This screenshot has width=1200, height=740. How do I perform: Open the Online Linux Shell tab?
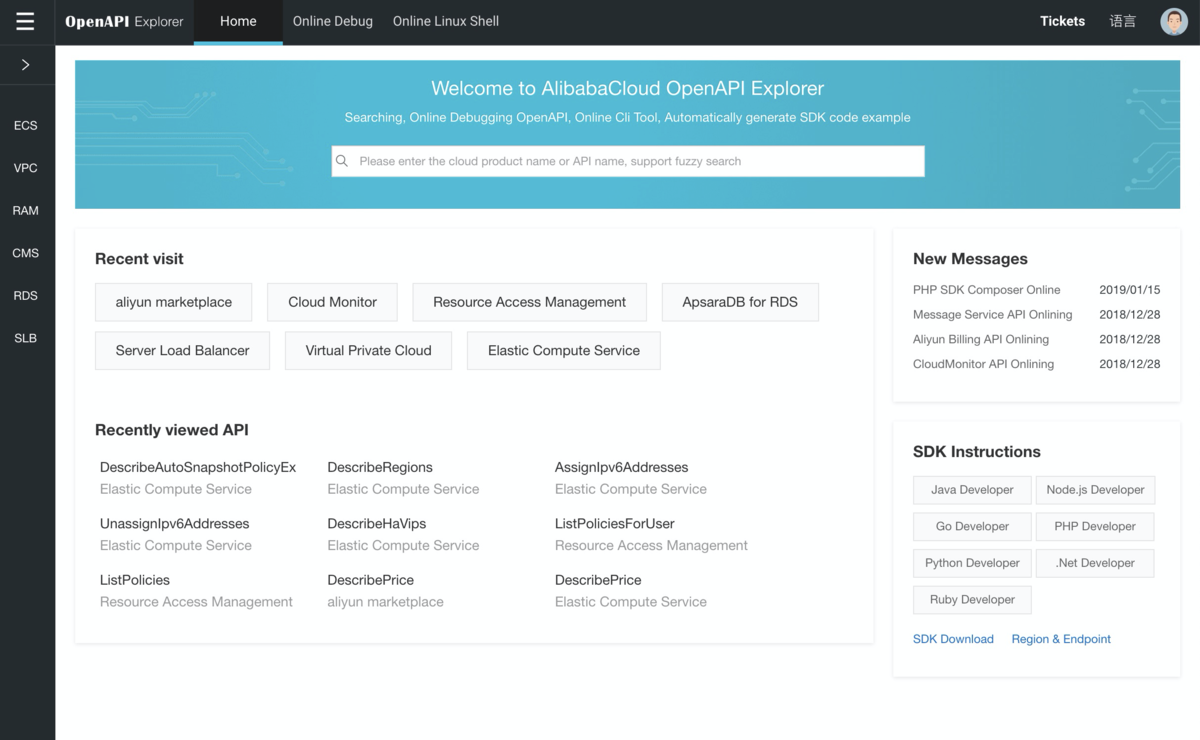445,21
